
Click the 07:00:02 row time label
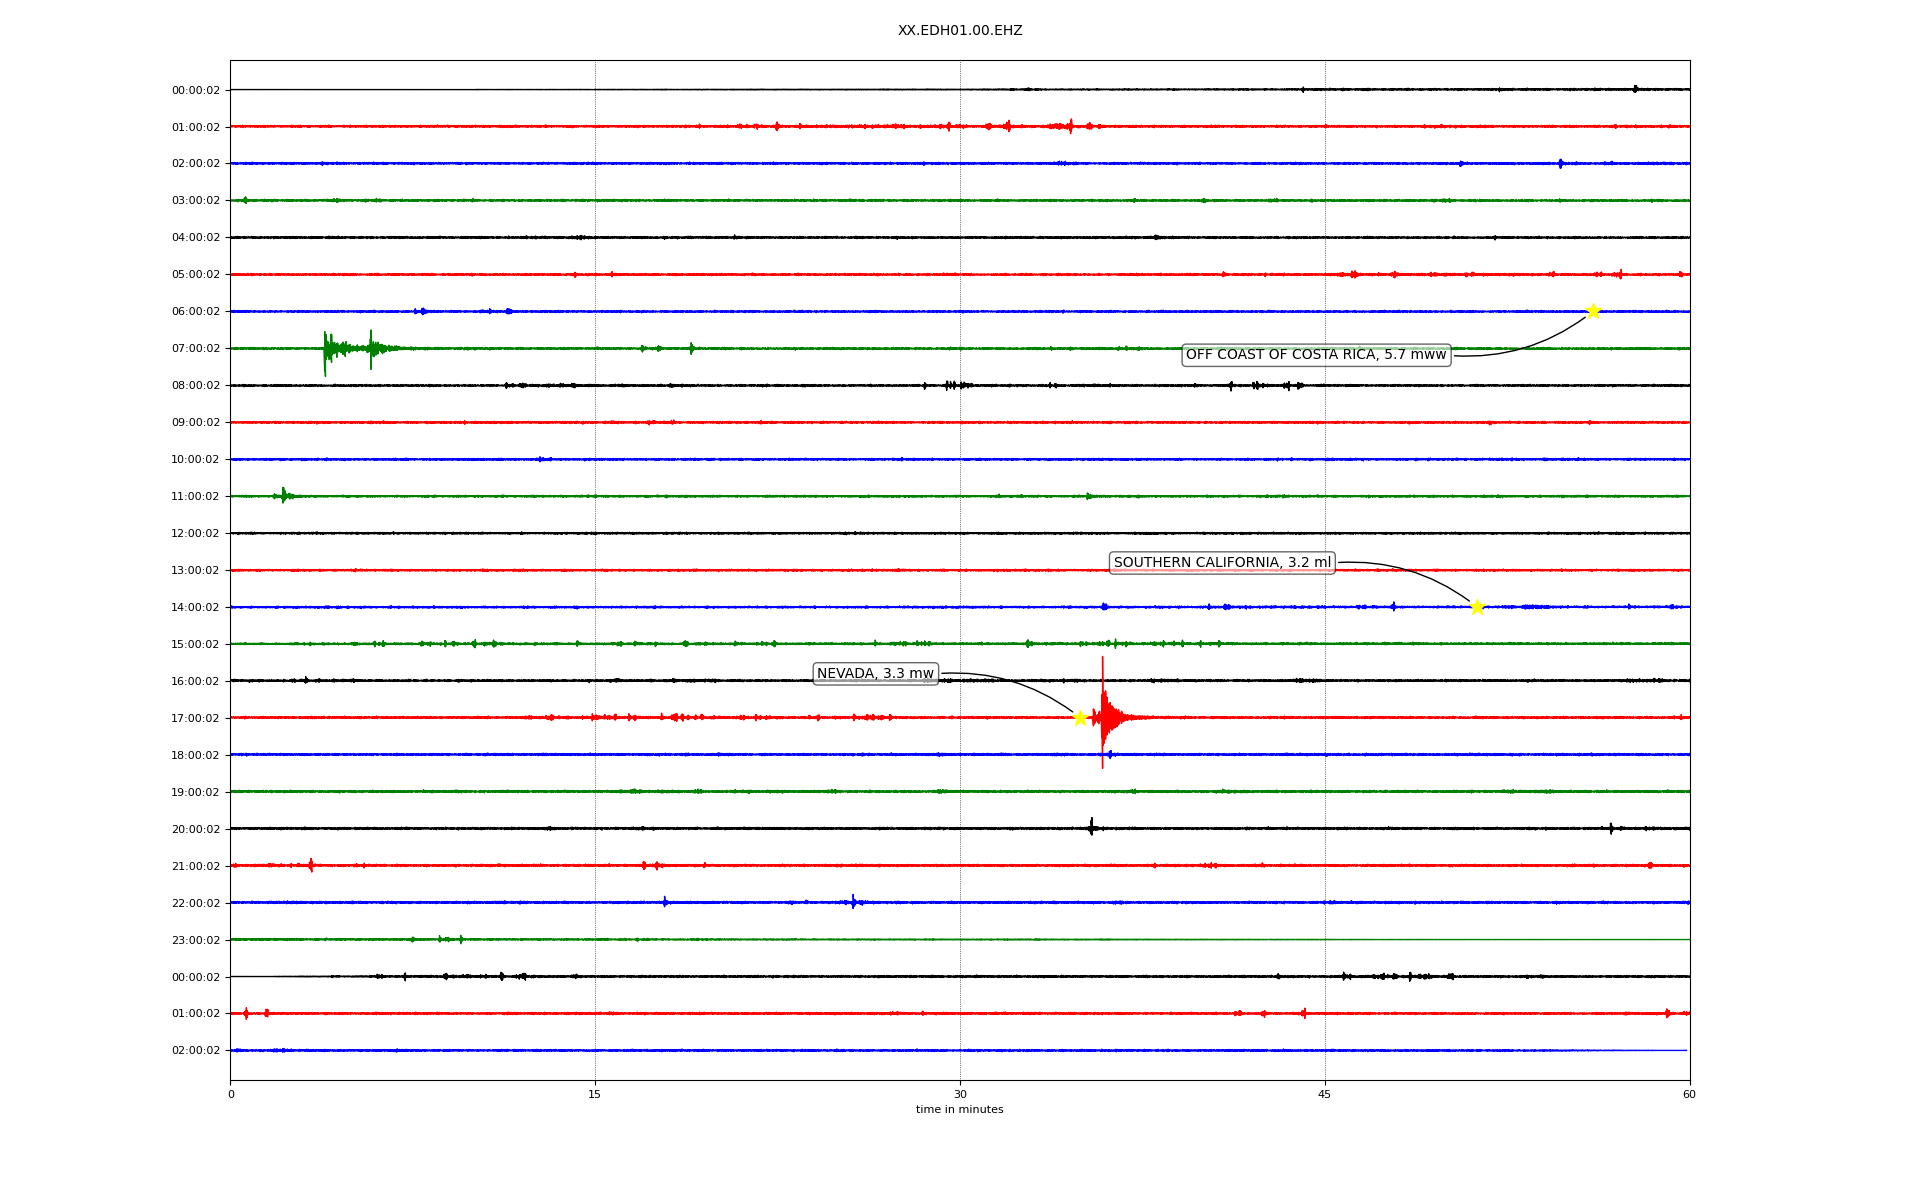(x=195, y=349)
